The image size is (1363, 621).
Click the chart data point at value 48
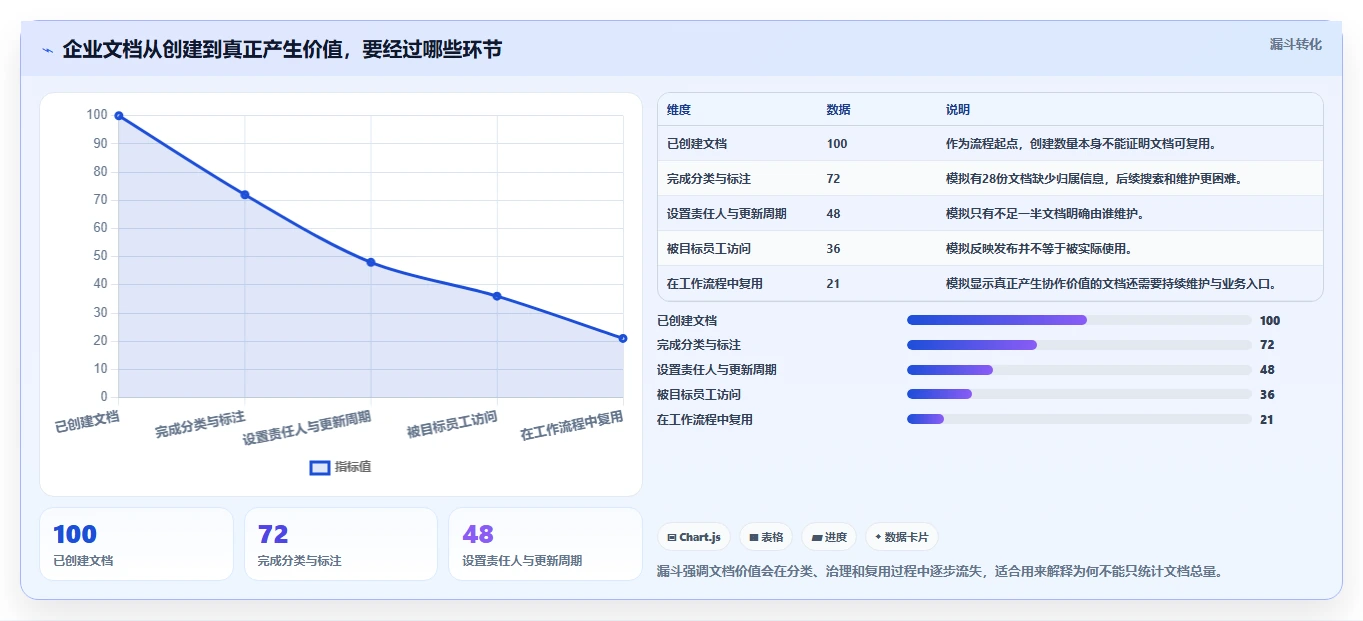tap(371, 262)
